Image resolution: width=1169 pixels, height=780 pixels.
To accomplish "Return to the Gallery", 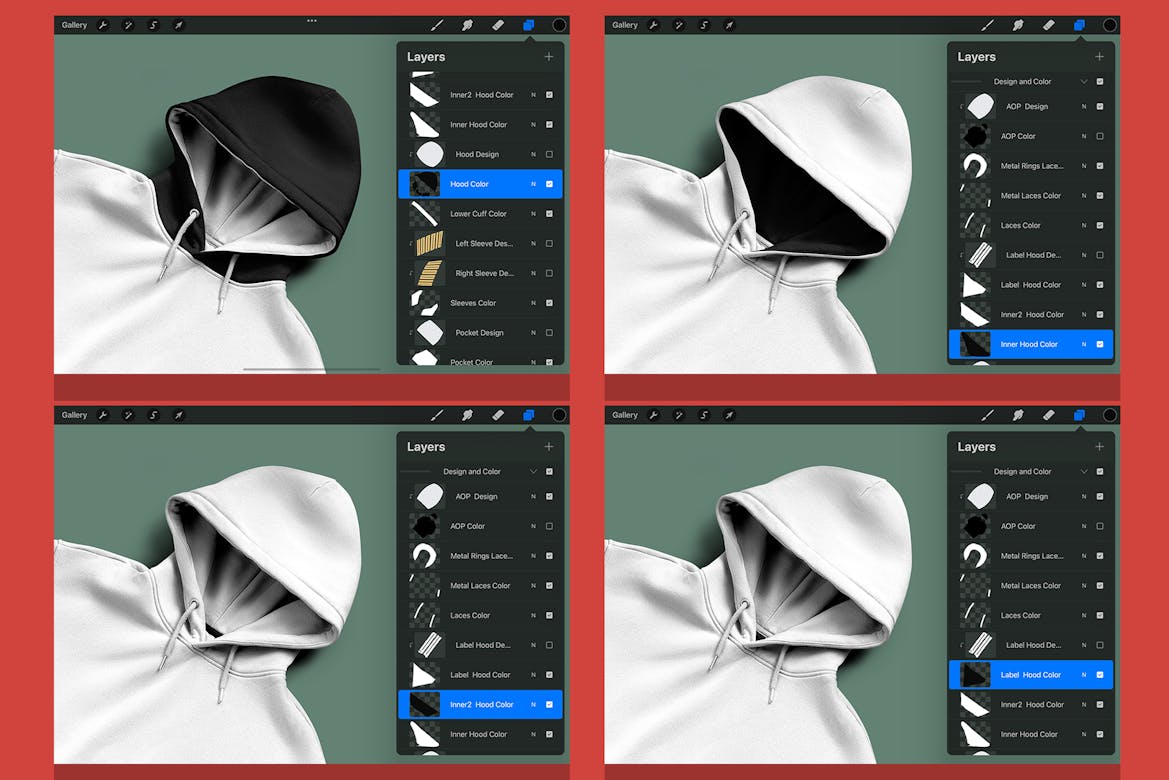I will [x=74, y=25].
